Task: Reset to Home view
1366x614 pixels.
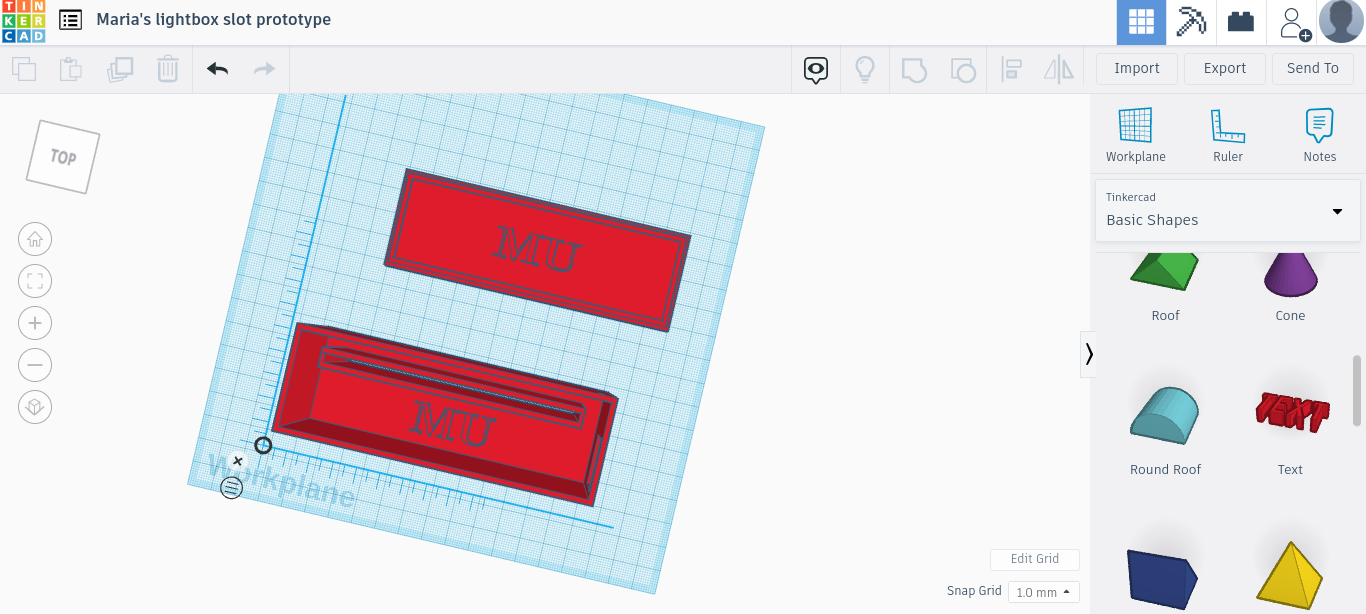Action: click(35, 239)
